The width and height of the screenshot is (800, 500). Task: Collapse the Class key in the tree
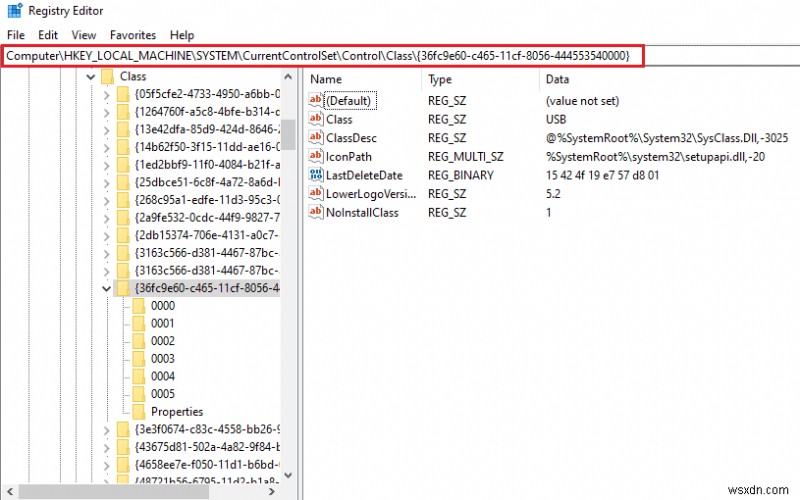[x=91, y=77]
